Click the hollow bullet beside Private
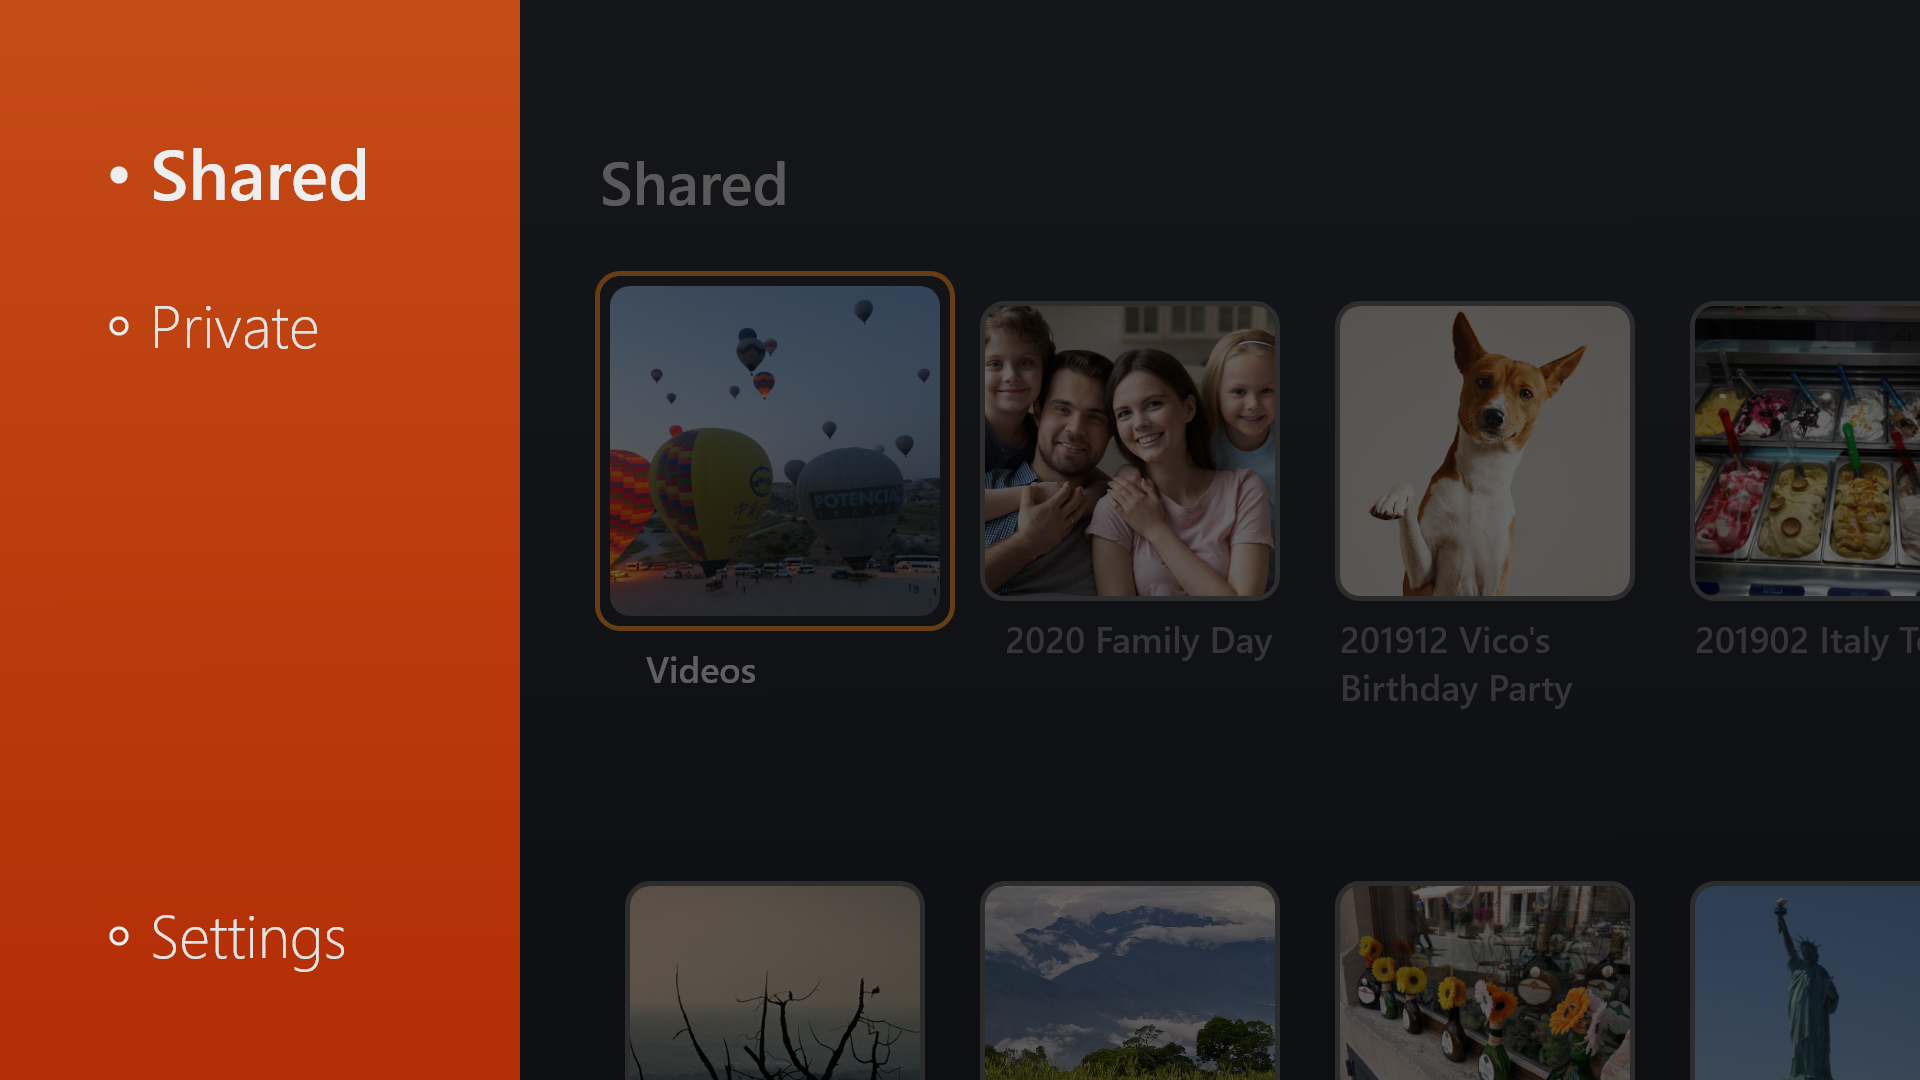This screenshot has width=1920, height=1080. [x=119, y=326]
